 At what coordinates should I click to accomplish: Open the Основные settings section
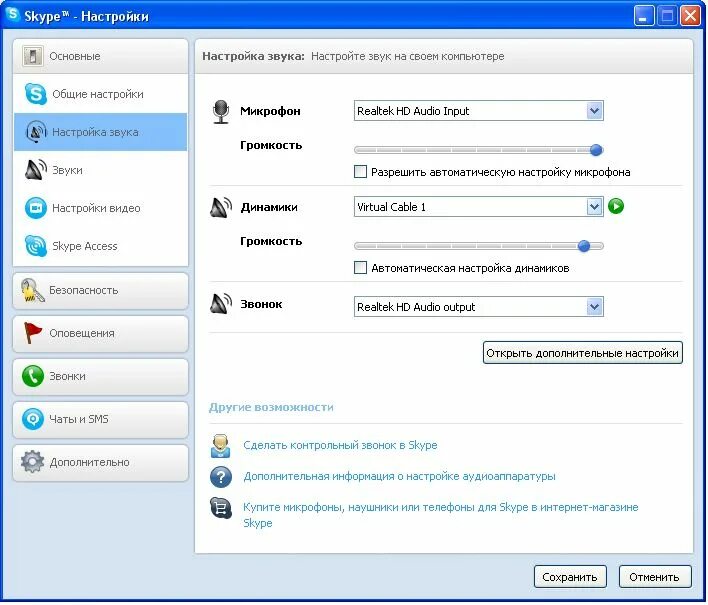click(100, 56)
